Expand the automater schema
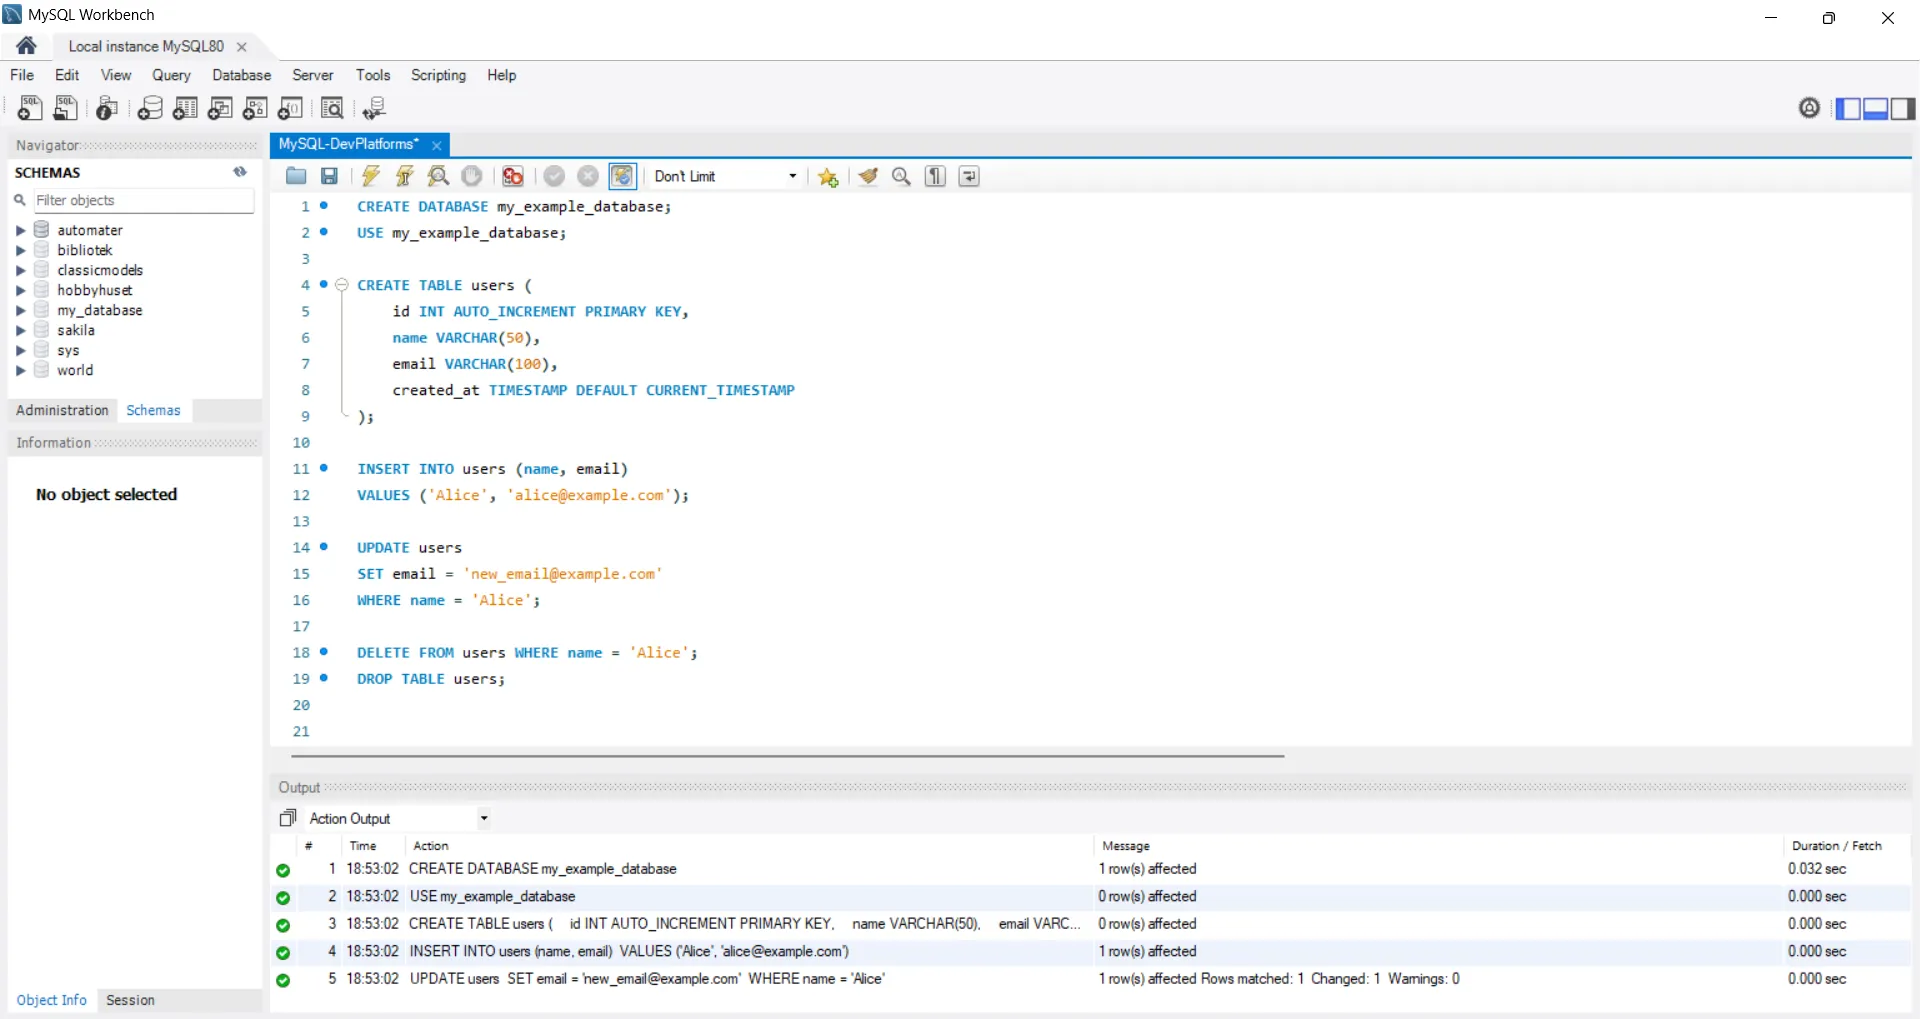 20,230
